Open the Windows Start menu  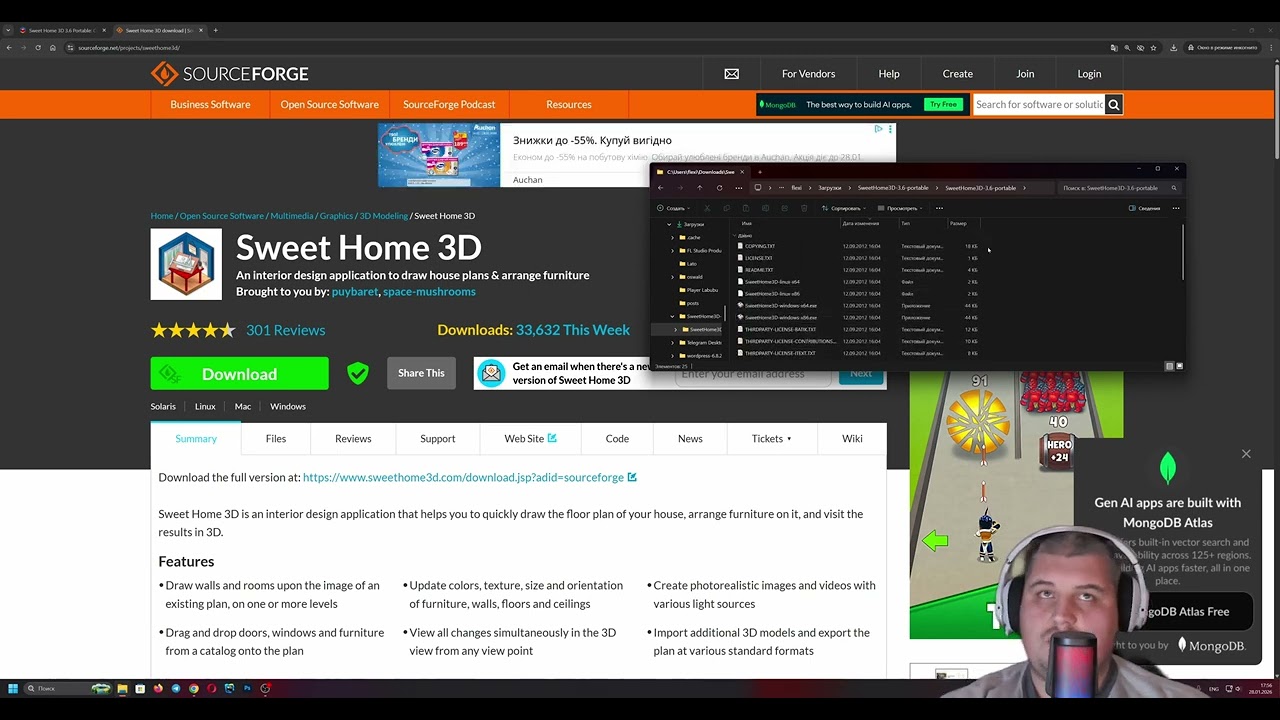(13, 689)
